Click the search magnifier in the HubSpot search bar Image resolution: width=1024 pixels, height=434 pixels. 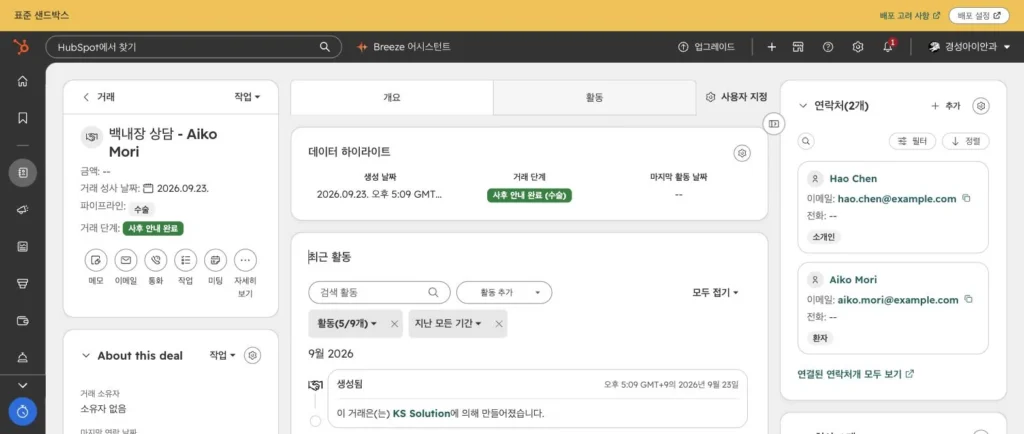(x=325, y=47)
